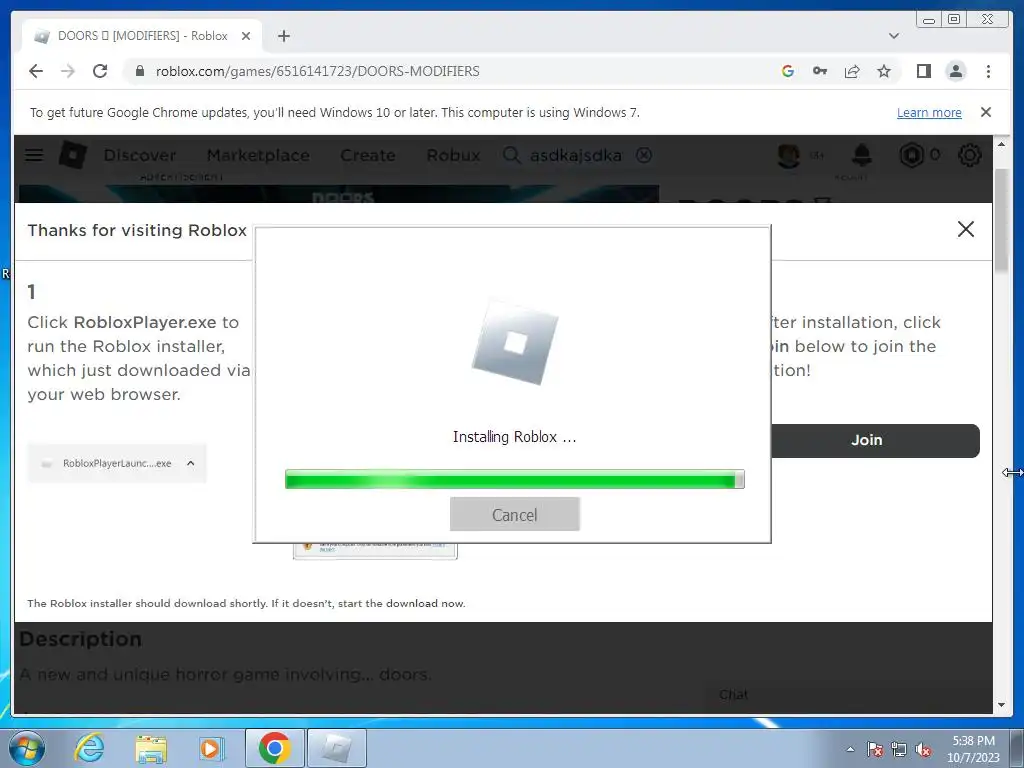Screen dimensions: 1024x768
Task: Click the installing progress bar
Action: (x=515, y=479)
